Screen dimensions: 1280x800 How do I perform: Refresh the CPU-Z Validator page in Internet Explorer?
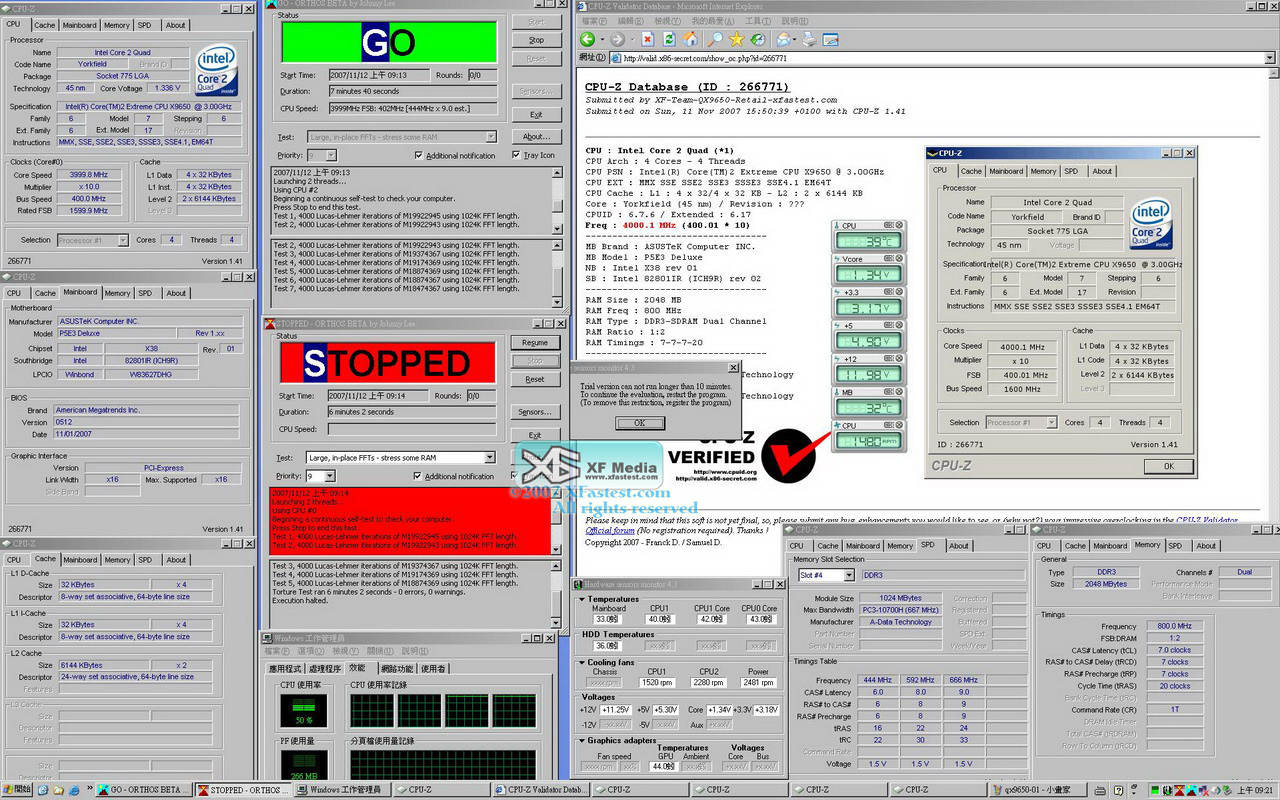[x=669, y=39]
